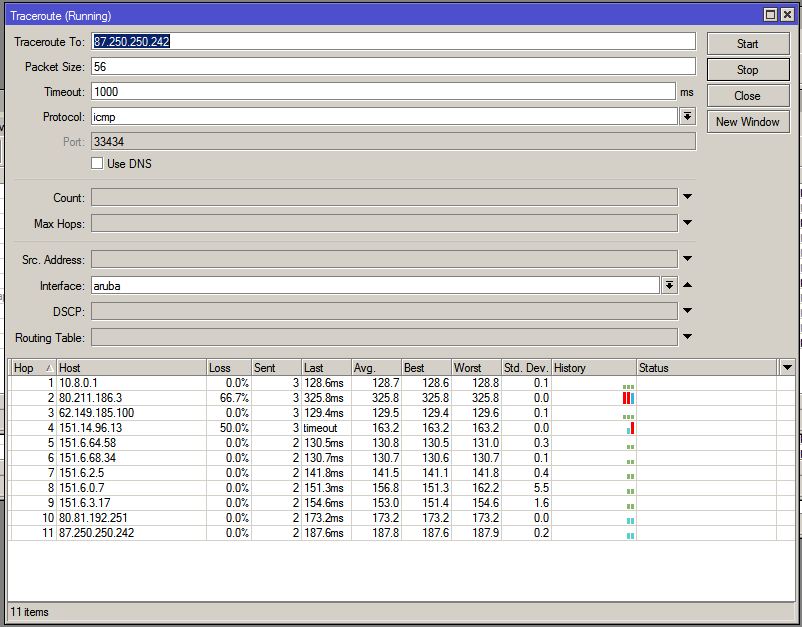Image resolution: width=802 pixels, height=627 pixels.
Task: Click the Packet Size input field
Action: coord(393,66)
